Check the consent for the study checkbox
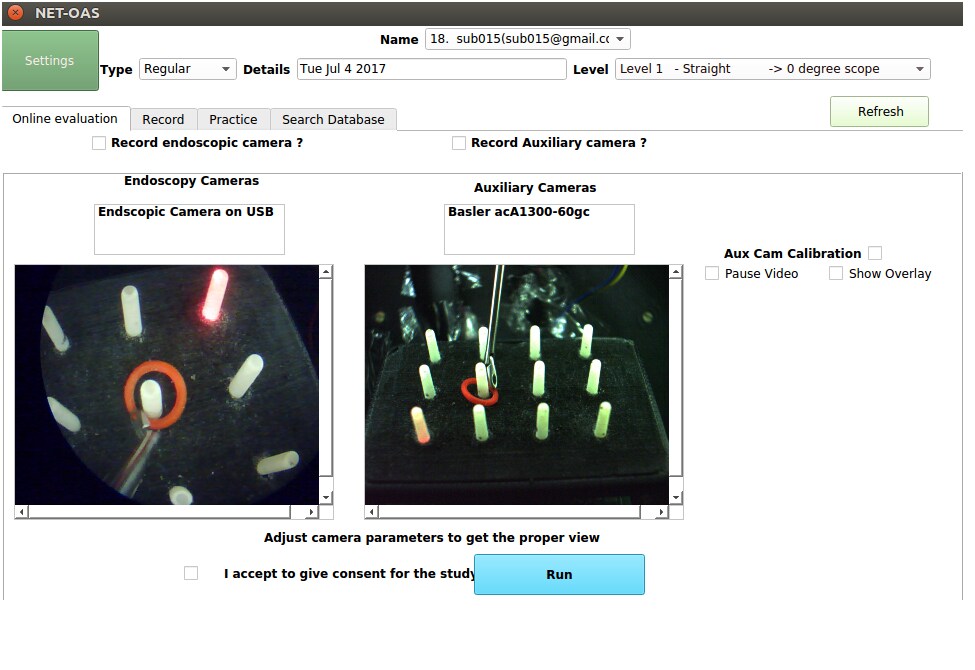This screenshot has width=975, height=670. [x=191, y=573]
